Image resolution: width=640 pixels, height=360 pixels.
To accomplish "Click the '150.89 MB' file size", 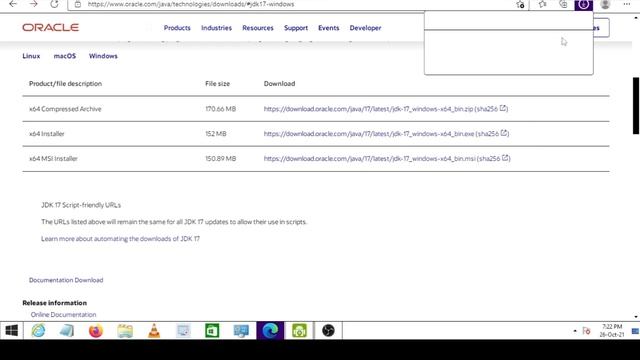I will [x=220, y=159].
